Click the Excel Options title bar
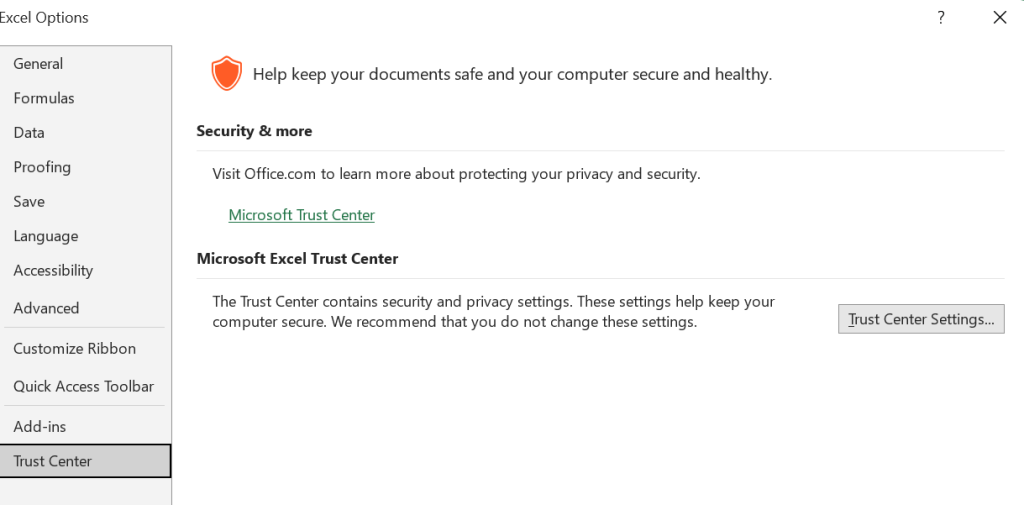Viewport: 1024px width, 505px height. point(400,17)
